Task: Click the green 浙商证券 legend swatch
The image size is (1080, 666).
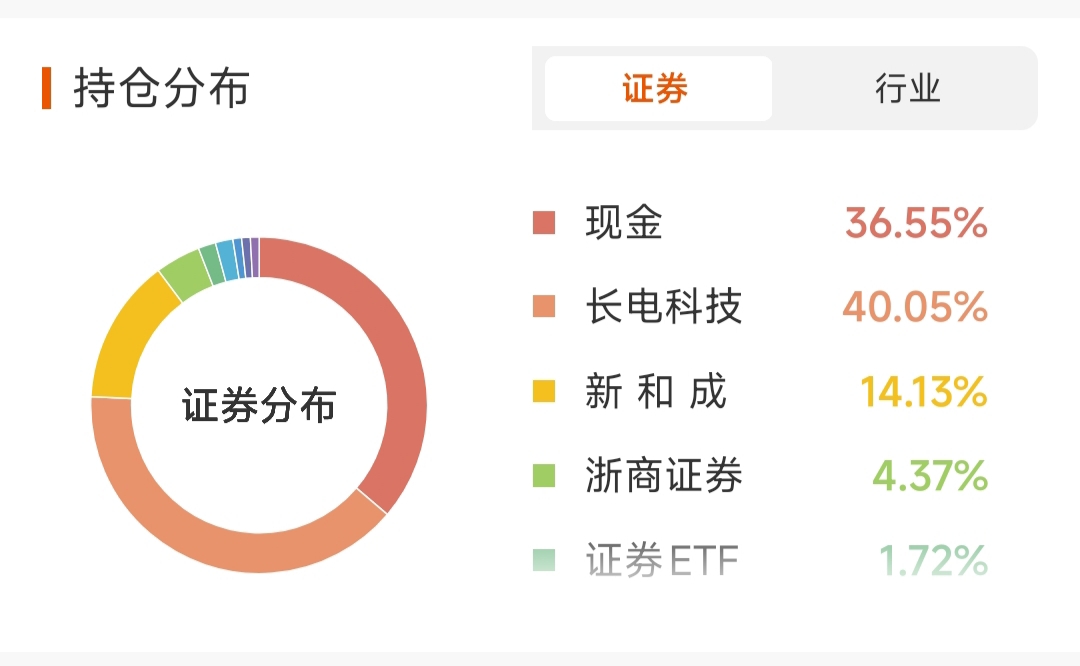Action: click(x=543, y=475)
